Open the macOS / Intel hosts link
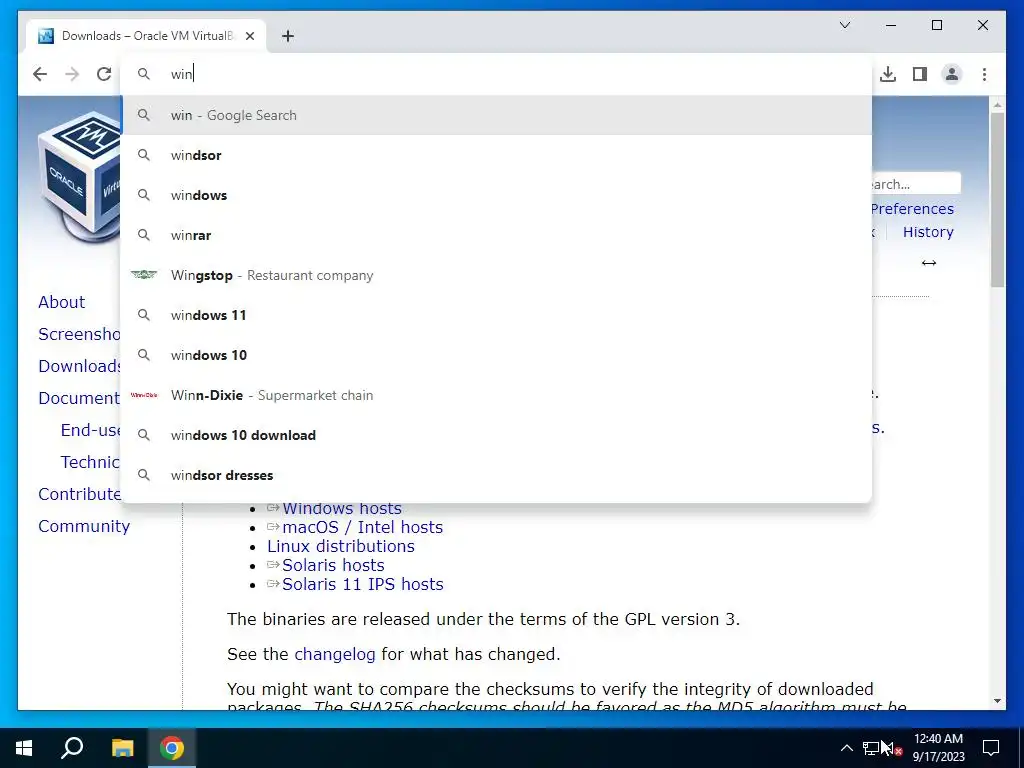The image size is (1024, 768). point(362,527)
